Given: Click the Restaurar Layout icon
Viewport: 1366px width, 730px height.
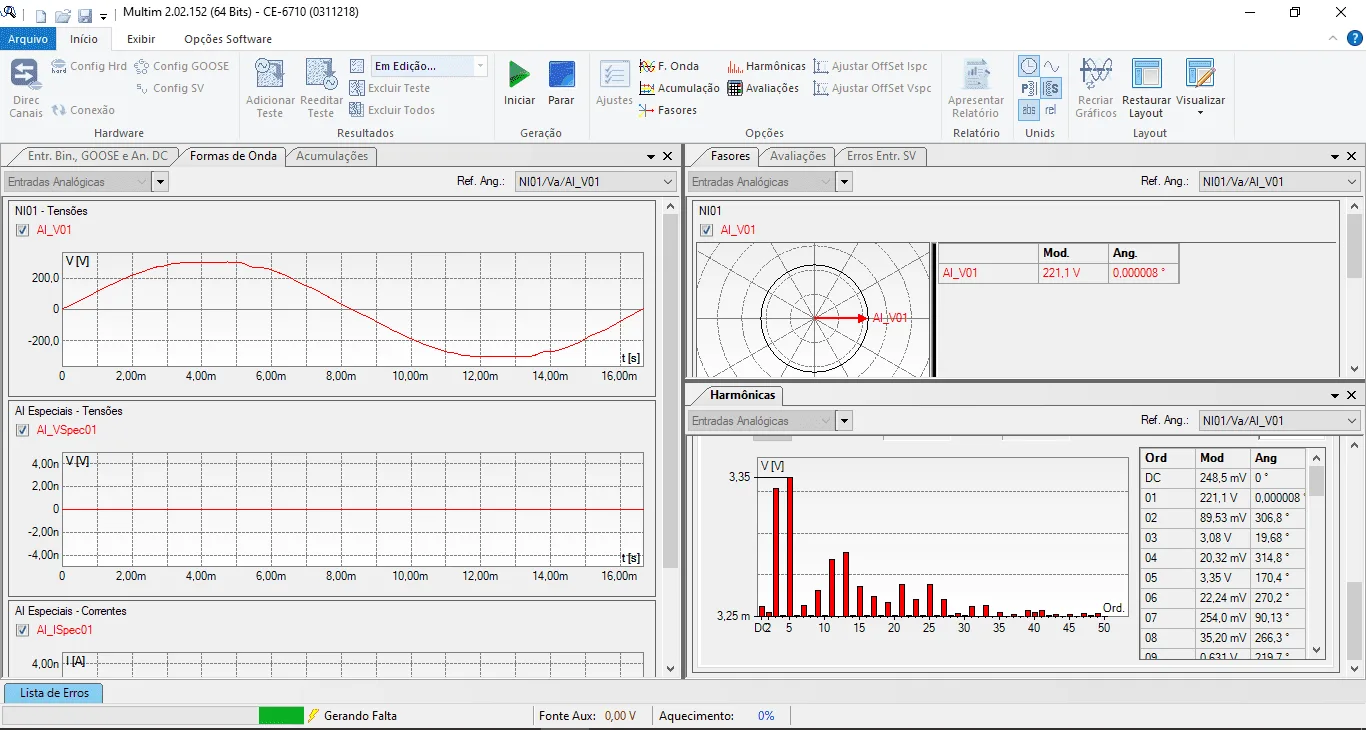Looking at the screenshot, I should pyautogui.click(x=1146, y=75).
